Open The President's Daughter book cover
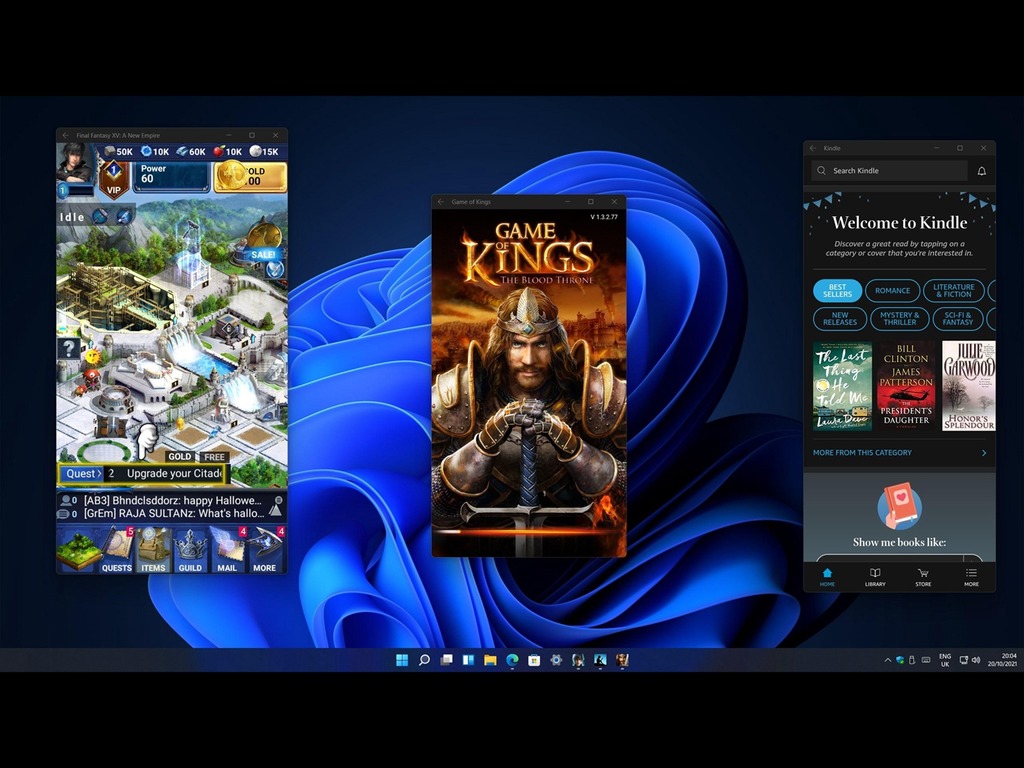Viewport: 1024px width, 768px height. 906,386
